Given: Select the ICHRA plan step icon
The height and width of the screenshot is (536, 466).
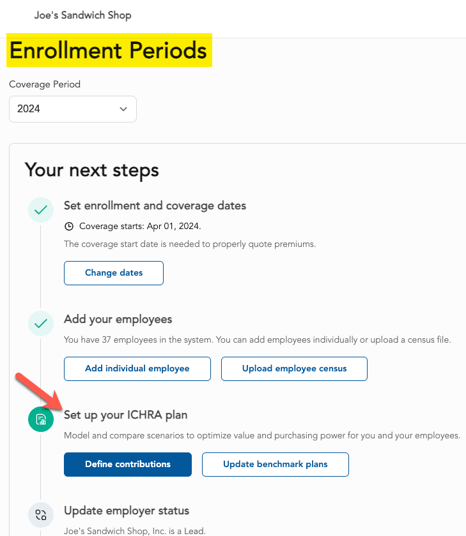Looking at the screenshot, I should point(41,419).
